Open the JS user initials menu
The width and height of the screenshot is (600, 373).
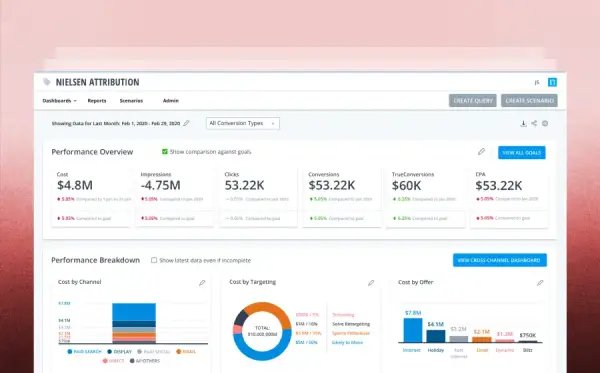pos(537,82)
